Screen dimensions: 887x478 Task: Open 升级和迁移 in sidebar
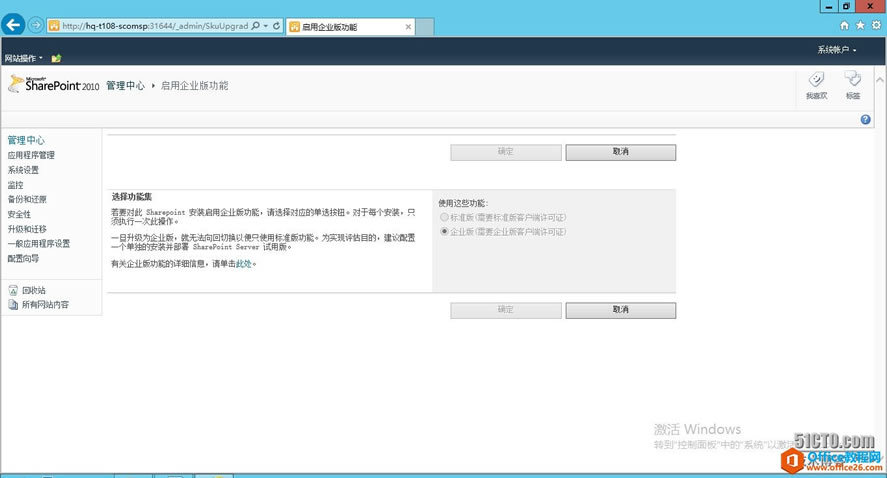point(27,229)
